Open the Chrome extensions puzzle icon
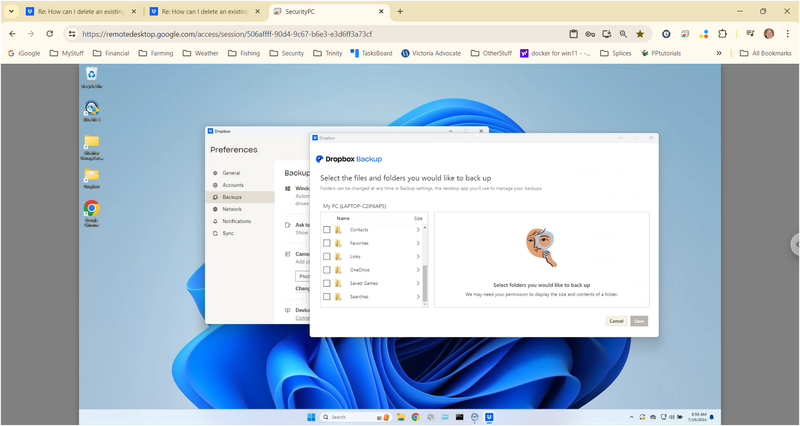The width and height of the screenshot is (800, 426). click(x=722, y=33)
